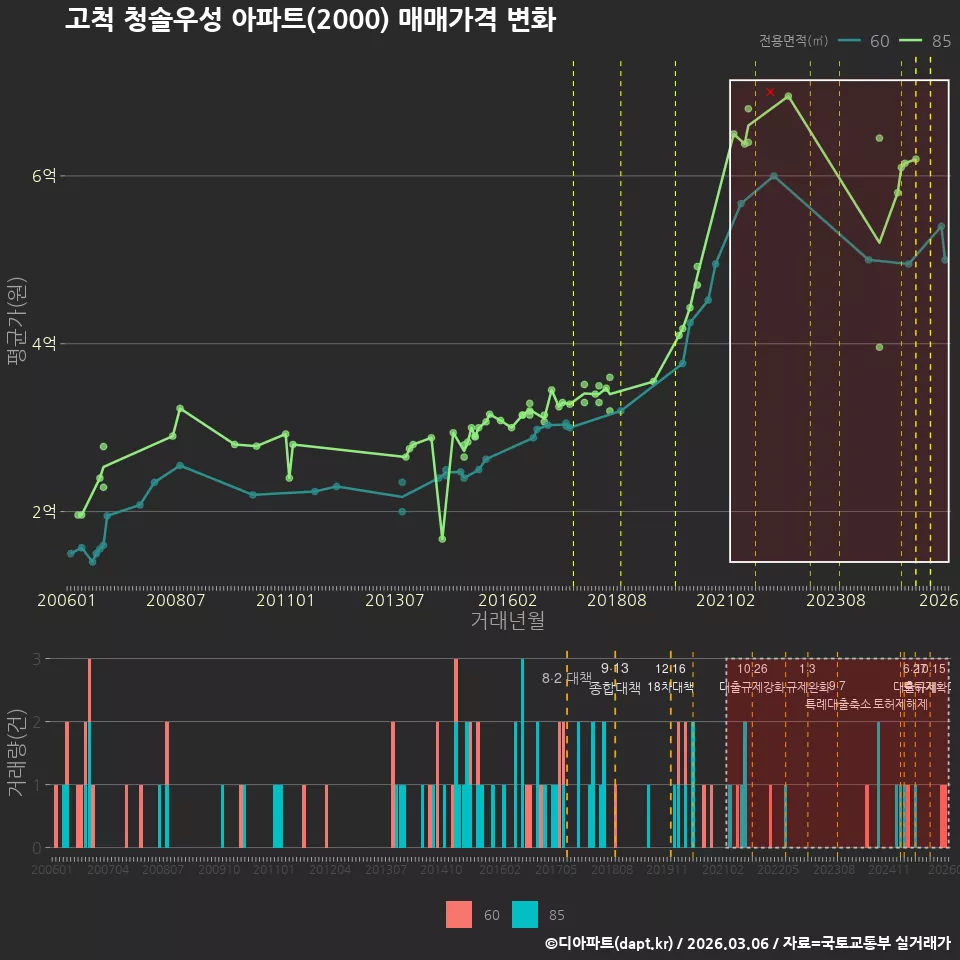Click '200807' on the price chart x-axis
Image resolution: width=960 pixels, height=960 pixels.
[176, 600]
